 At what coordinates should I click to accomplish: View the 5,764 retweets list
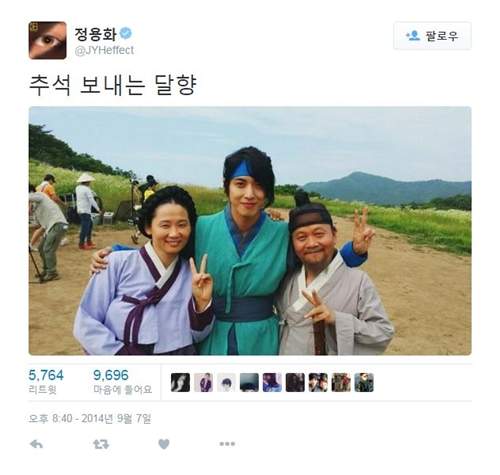click(x=46, y=381)
